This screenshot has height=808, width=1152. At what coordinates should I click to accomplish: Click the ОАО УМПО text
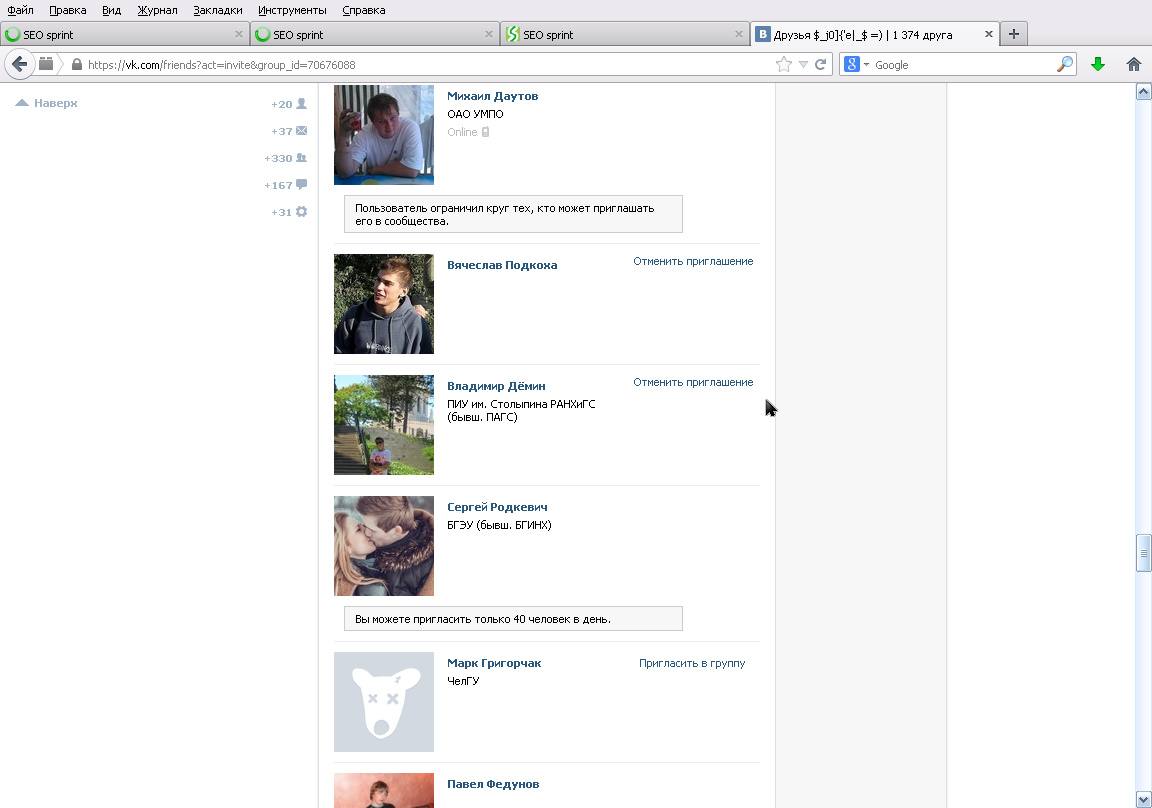475,114
